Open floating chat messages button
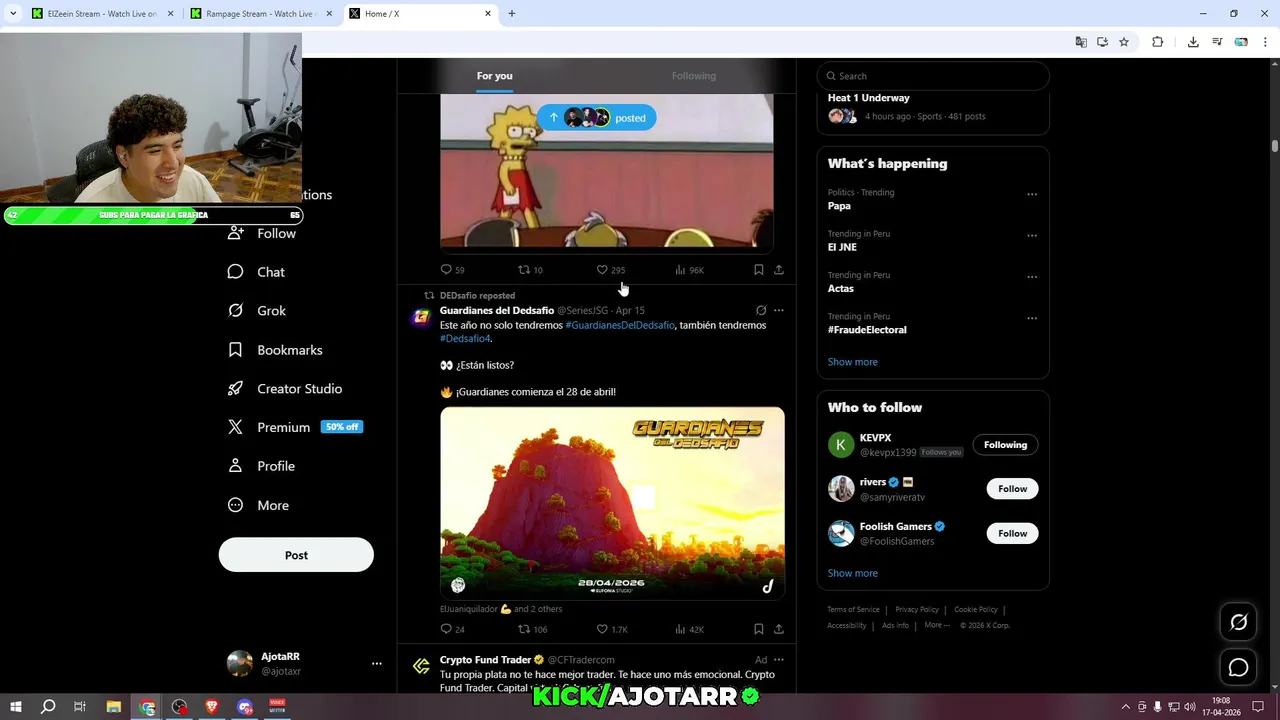Image resolution: width=1280 pixels, height=720 pixels. [x=1238, y=667]
